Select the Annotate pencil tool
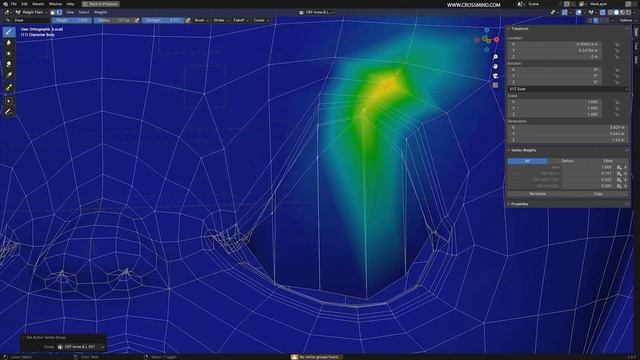The image size is (640, 360). pyautogui.click(x=9, y=112)
